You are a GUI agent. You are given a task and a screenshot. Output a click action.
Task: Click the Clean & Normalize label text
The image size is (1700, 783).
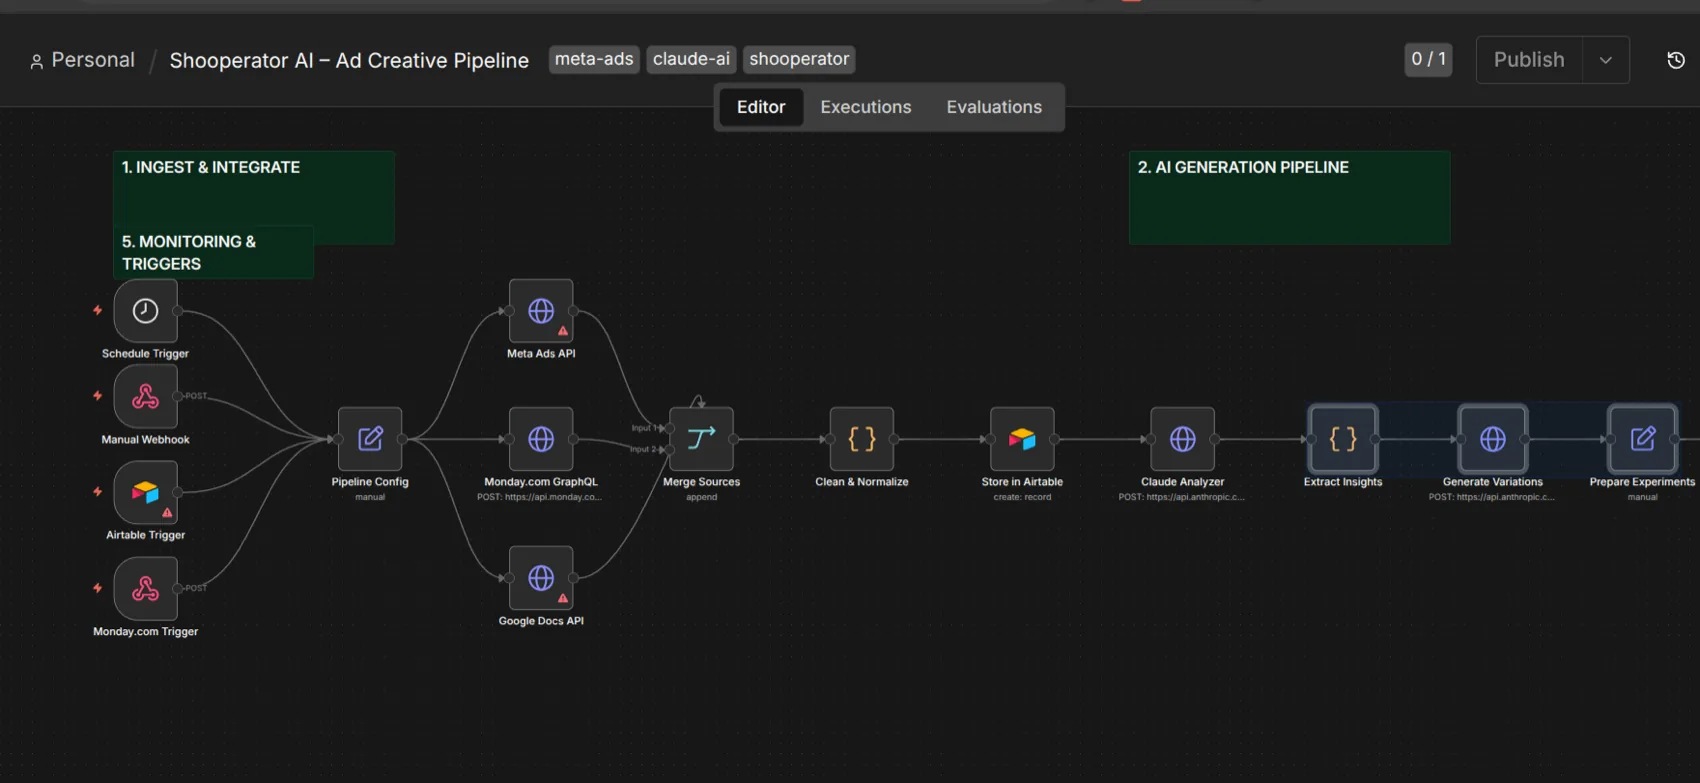tap(862, 482)
